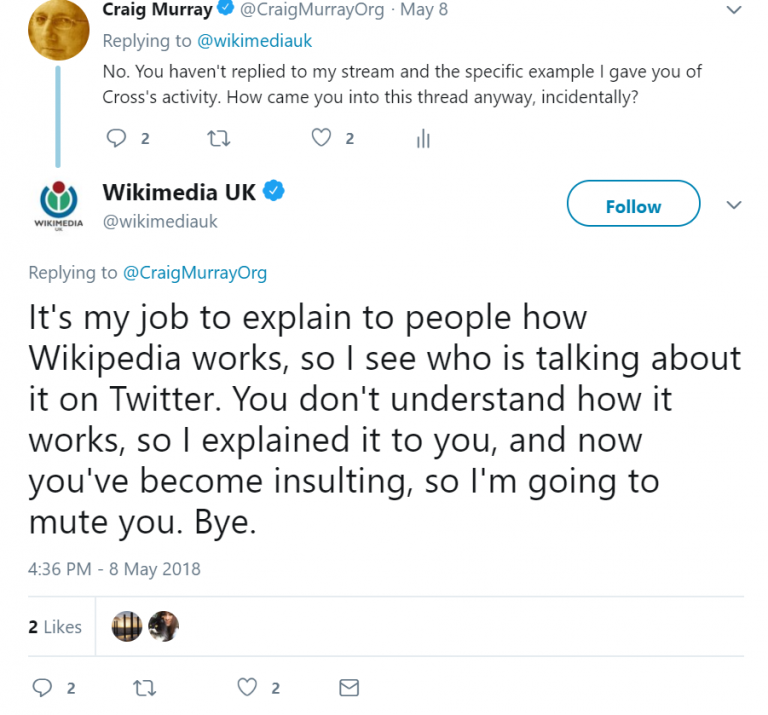Open more-options chevron beside Follow button
Screen dimensions: 768x715
coord(734,205)
